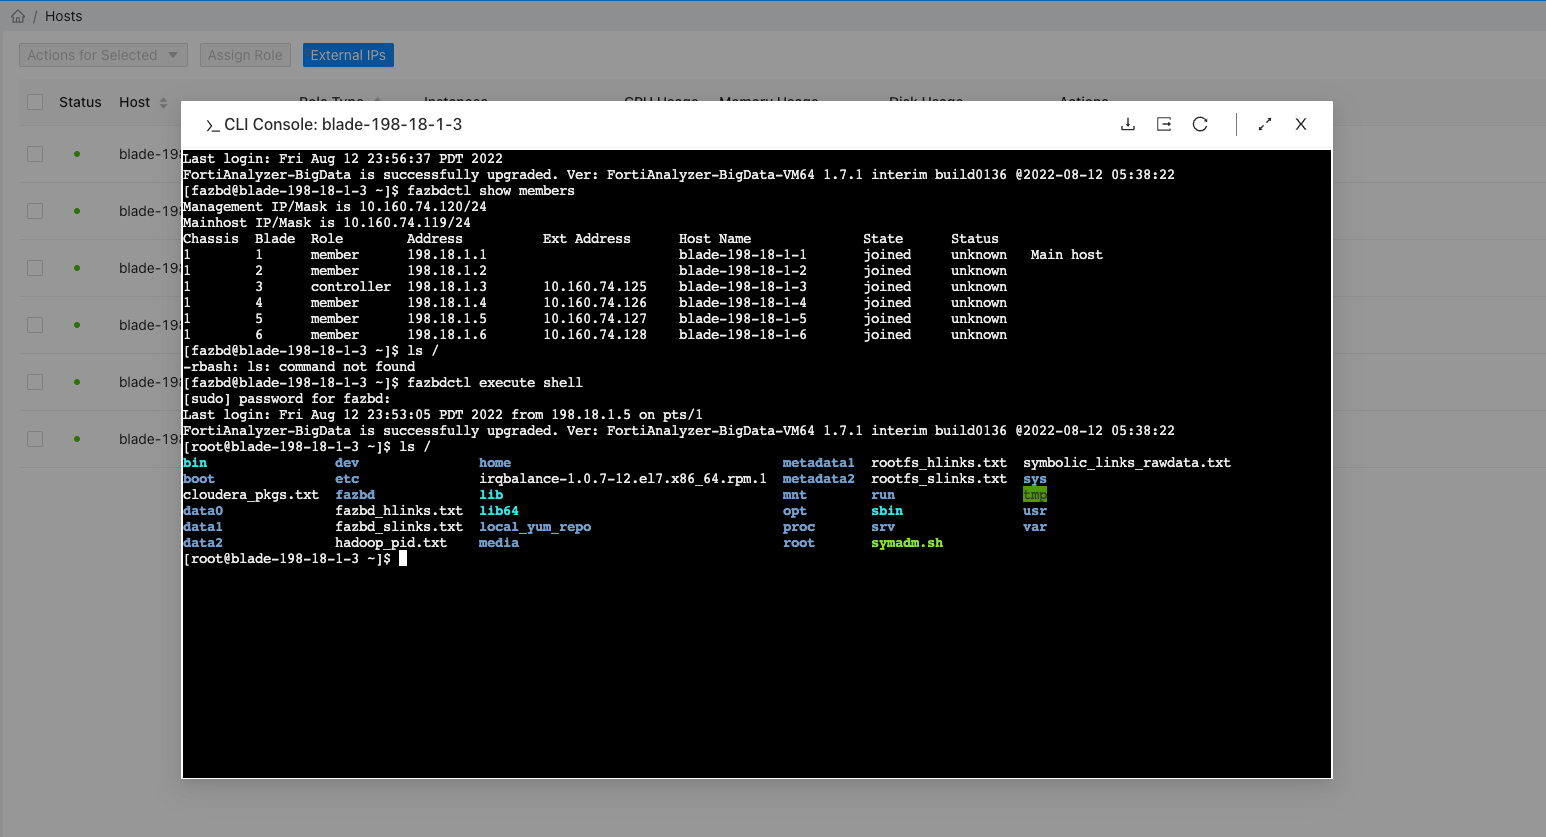This screenshot has width=1546, height=837.
Task: Click the Assign Role button
Action: (245, 55)
